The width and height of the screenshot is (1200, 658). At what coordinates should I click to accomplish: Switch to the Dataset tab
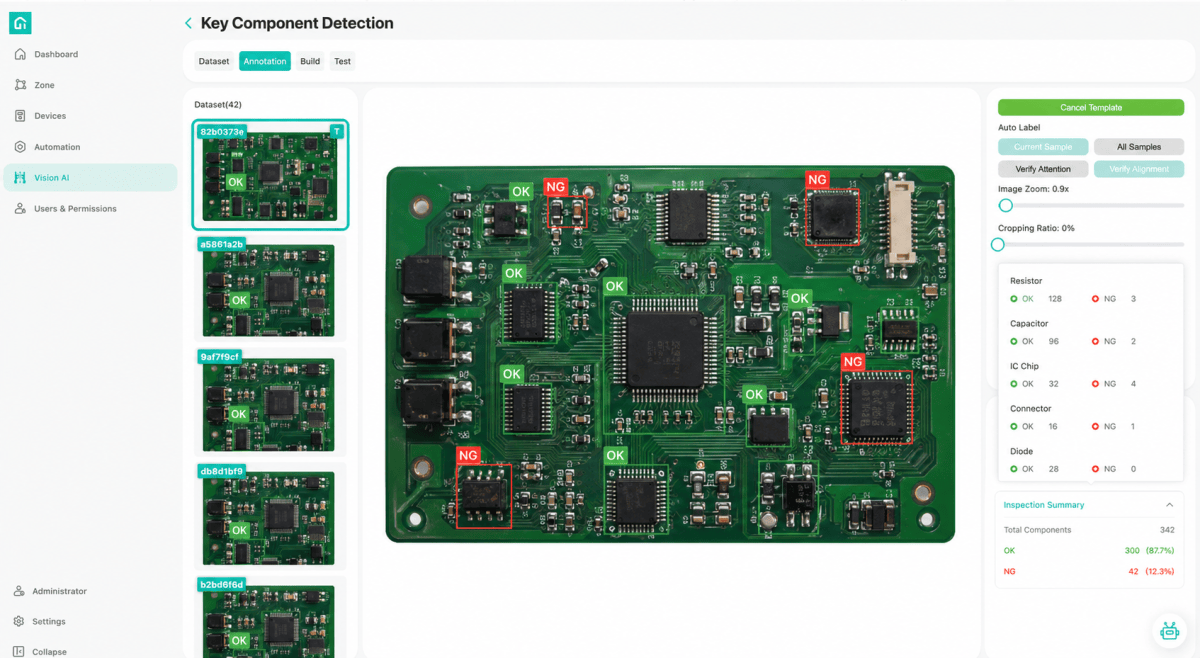click(x=214, y=61)
